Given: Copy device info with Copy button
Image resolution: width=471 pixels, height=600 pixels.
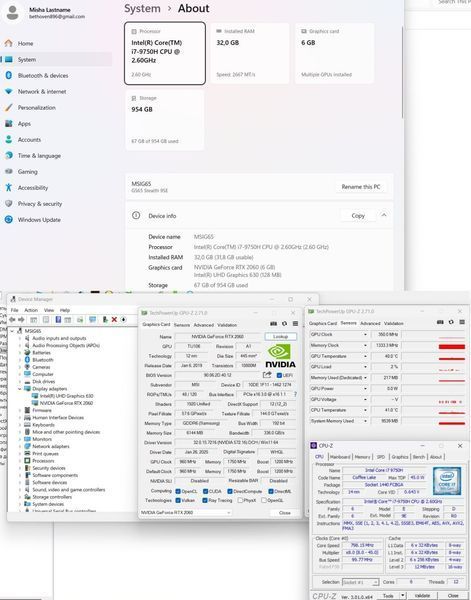Looking at the screenshot, I should coord(358,216).
